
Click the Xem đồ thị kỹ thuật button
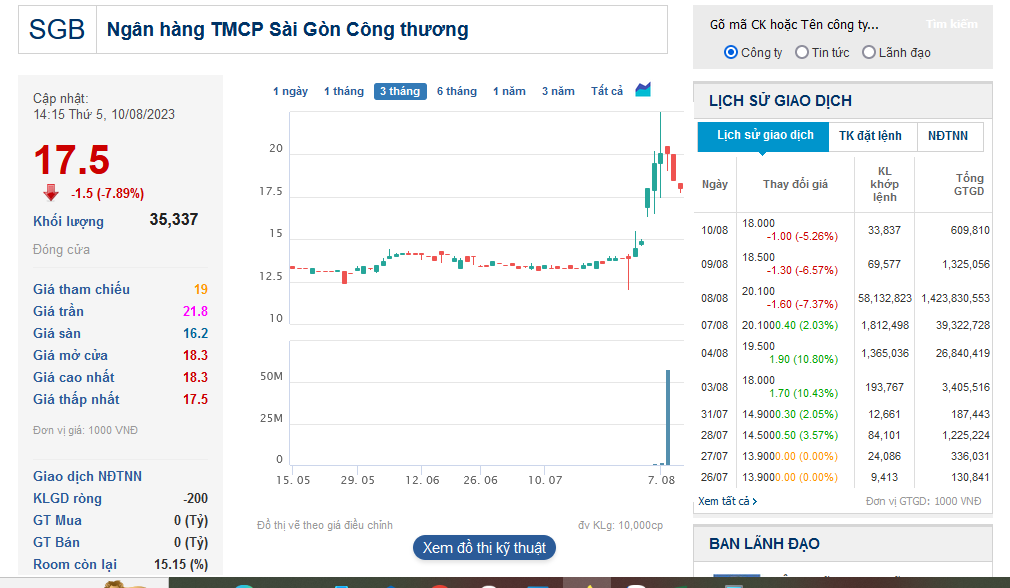484,548
